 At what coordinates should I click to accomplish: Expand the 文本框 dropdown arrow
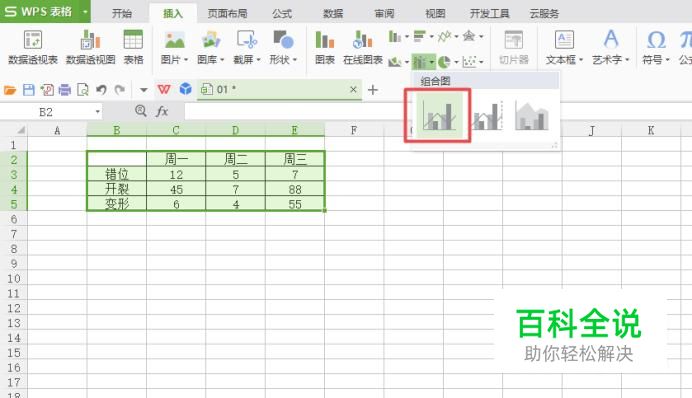click(x=581, y=60)
